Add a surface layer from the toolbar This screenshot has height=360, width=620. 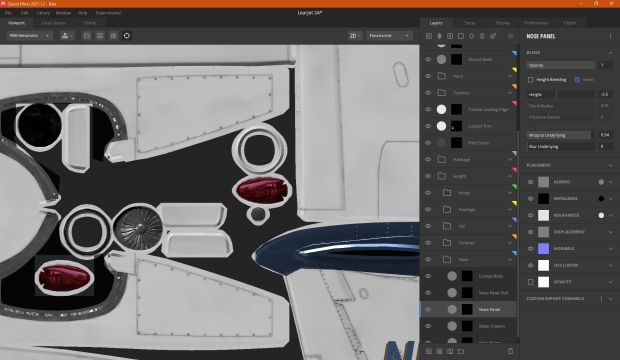(x=429, y=36)
